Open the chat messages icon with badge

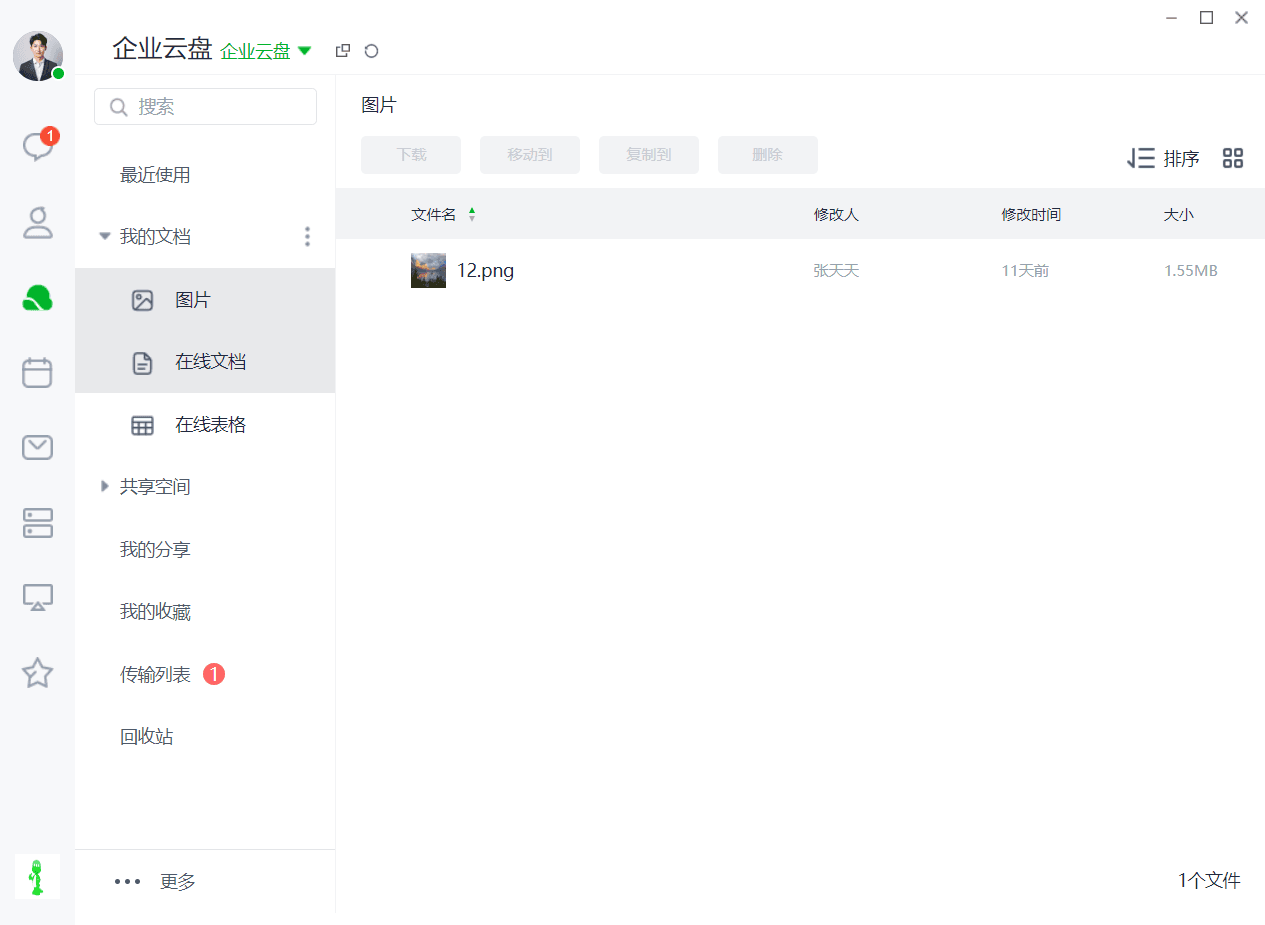tap(38, 146)
